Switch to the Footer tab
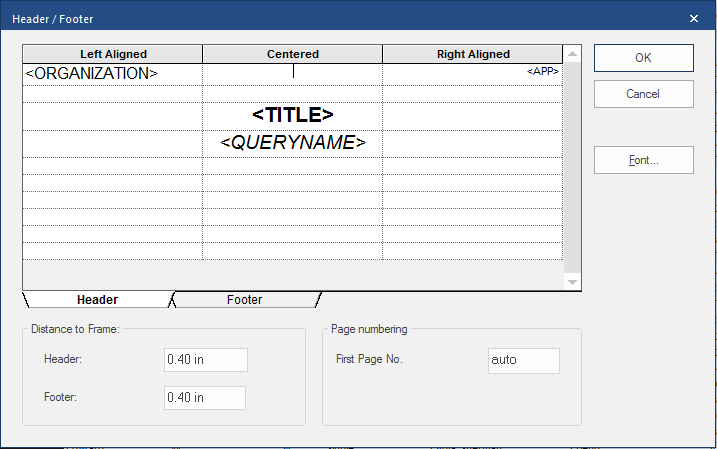This screenshot has width=717, height=449. point(245,300)
